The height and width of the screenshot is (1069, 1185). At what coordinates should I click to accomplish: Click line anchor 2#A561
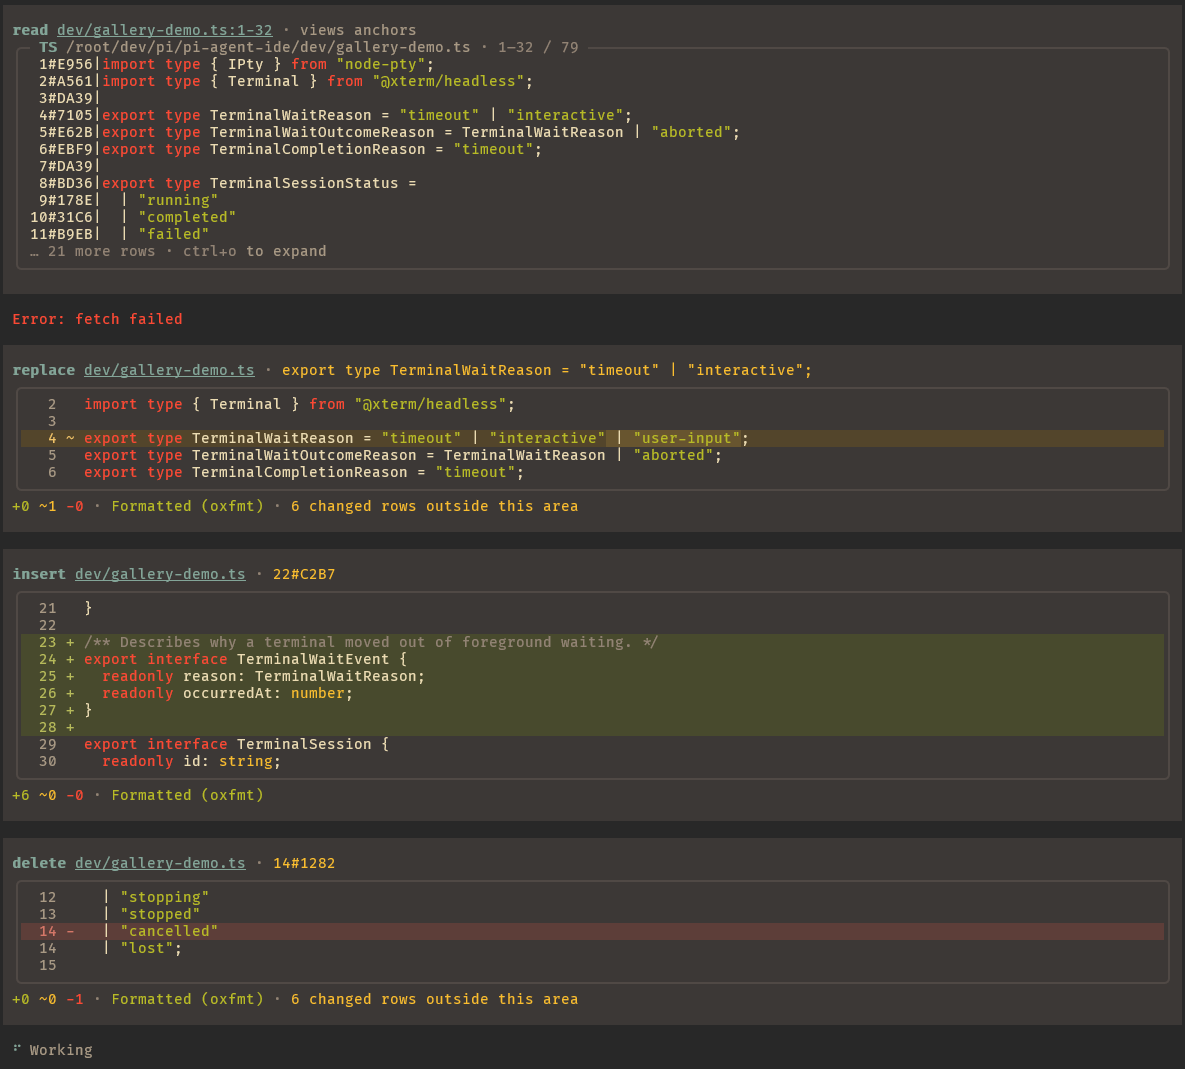(x=66, y=81)
